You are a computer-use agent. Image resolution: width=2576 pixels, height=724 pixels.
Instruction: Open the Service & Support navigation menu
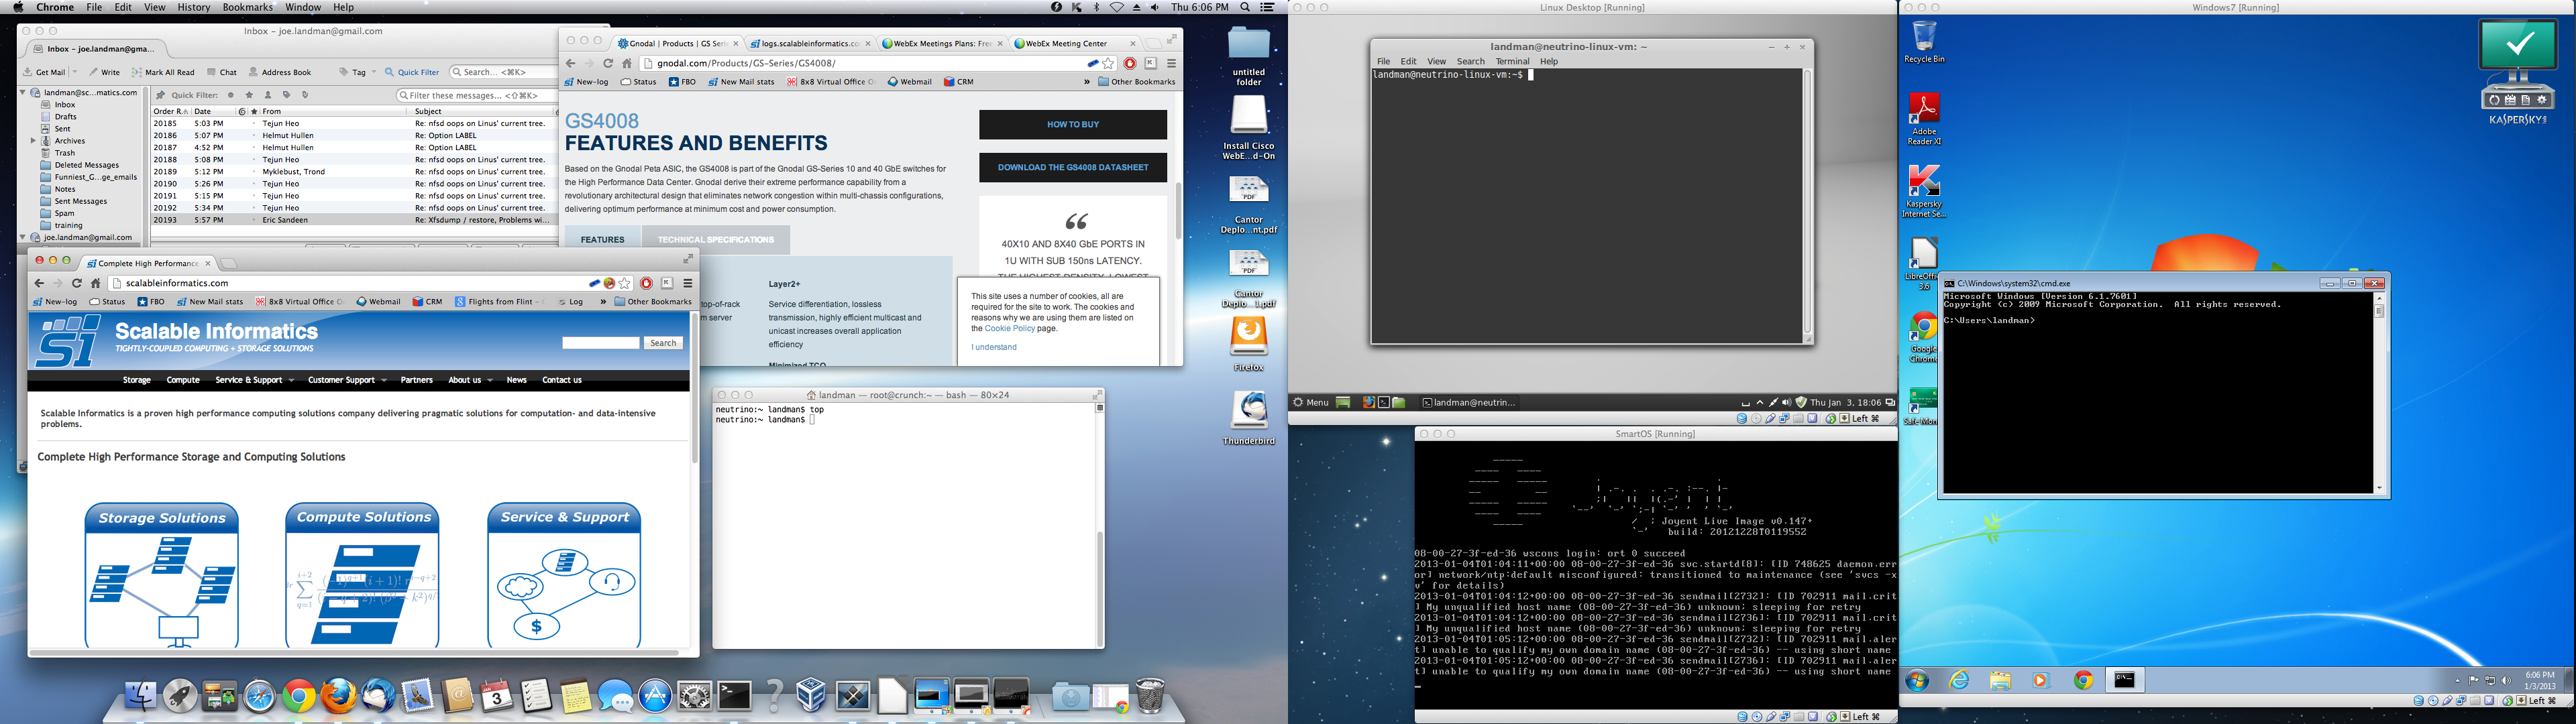click(254, 380)
